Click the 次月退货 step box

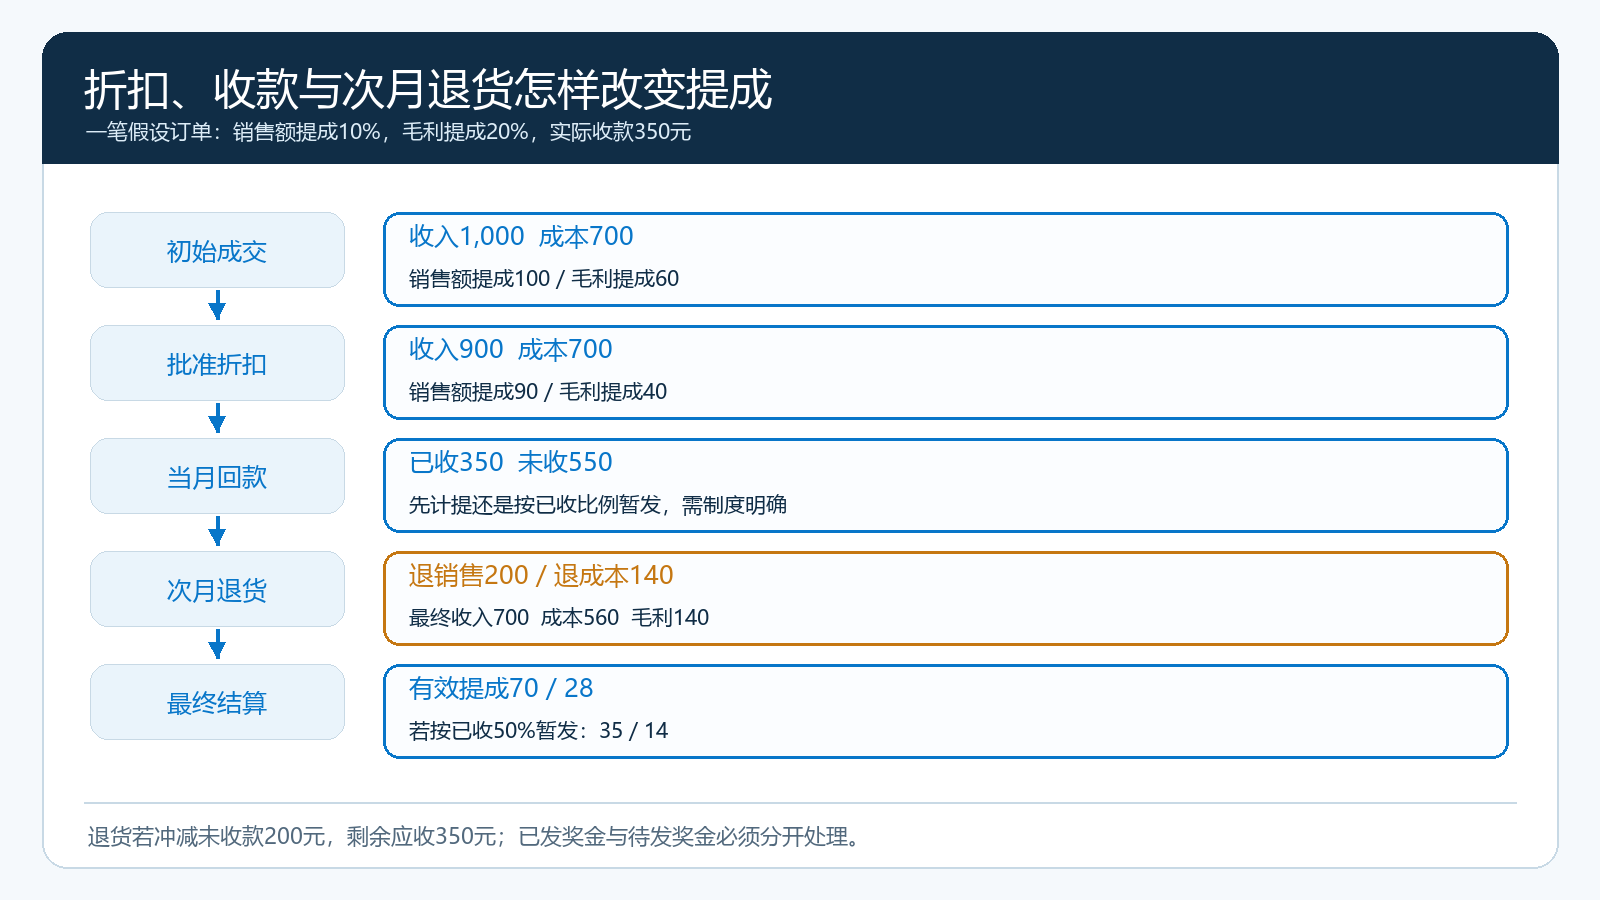217,589
